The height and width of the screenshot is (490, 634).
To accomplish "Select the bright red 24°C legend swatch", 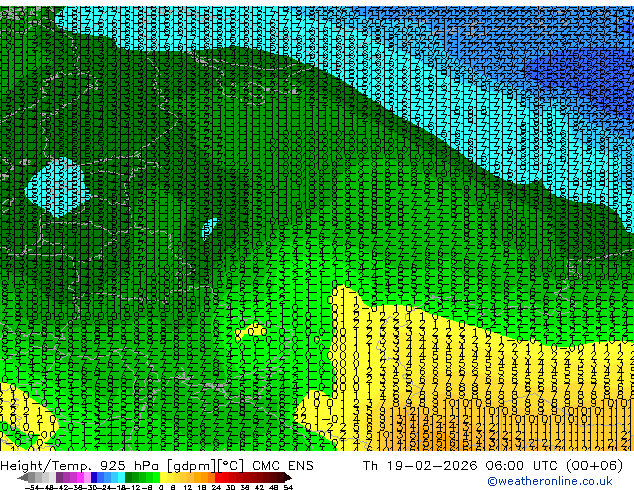I will (218, 477).
